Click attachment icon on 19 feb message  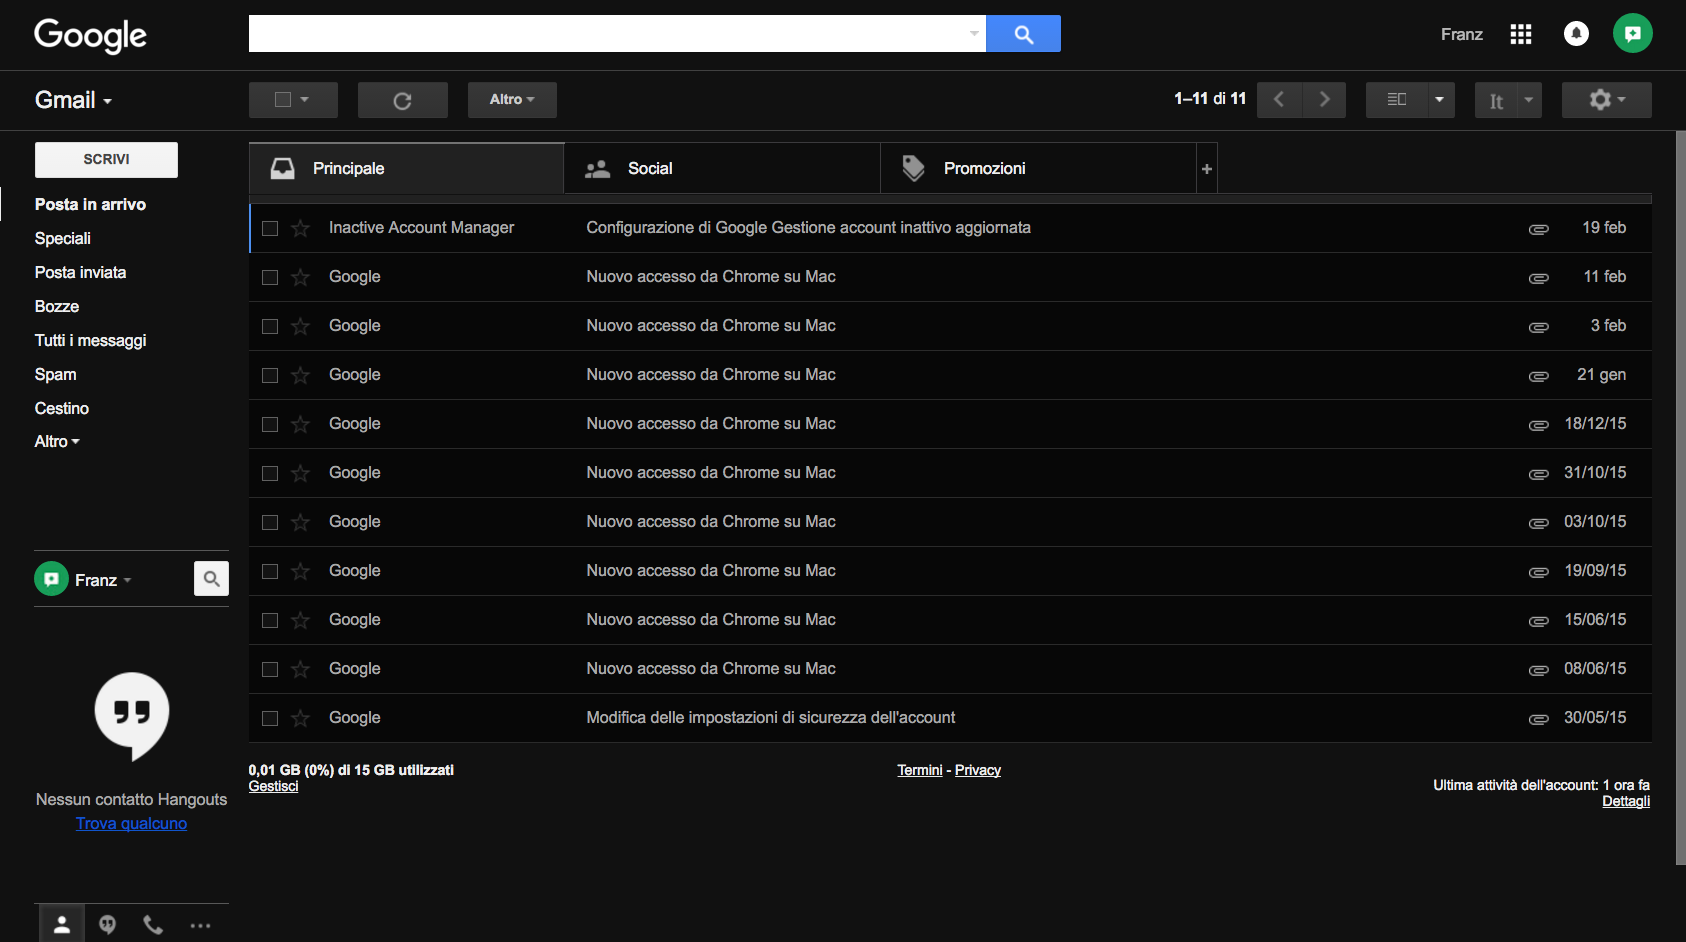pos(1538,229)
